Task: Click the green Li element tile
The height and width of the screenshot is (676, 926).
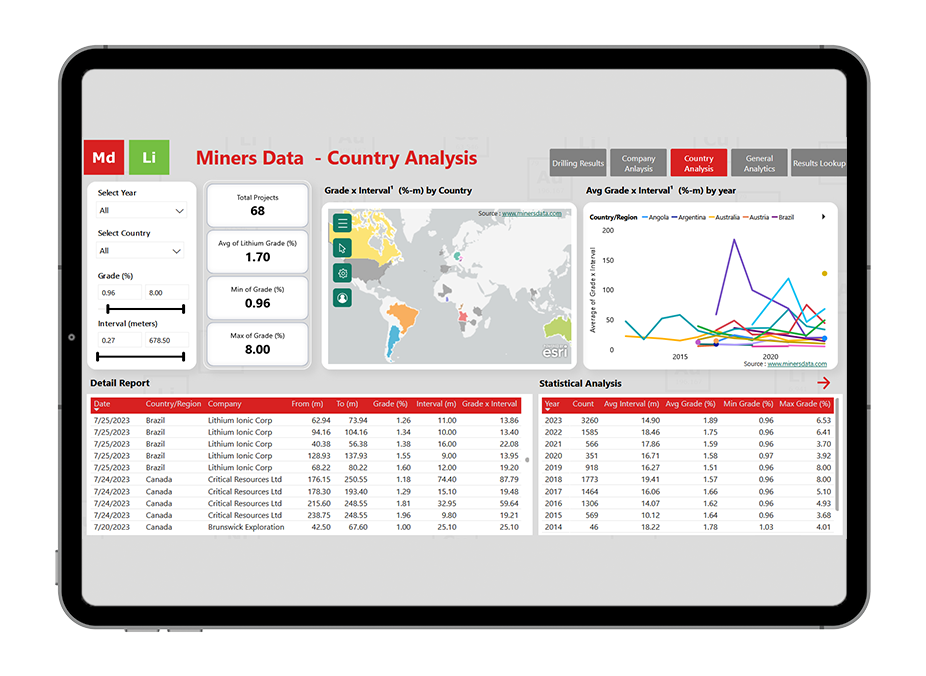Action: [x=149, y=157]
